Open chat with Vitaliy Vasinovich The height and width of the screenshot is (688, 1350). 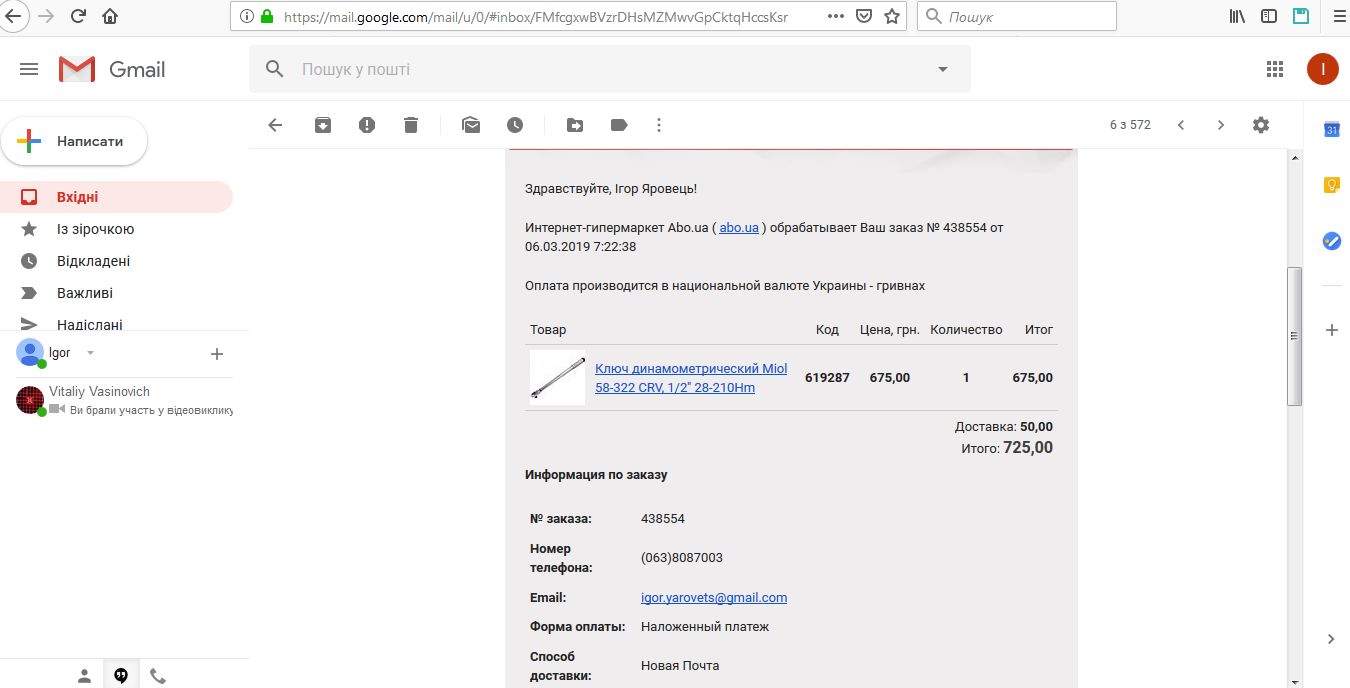click(x=124, y=400)
